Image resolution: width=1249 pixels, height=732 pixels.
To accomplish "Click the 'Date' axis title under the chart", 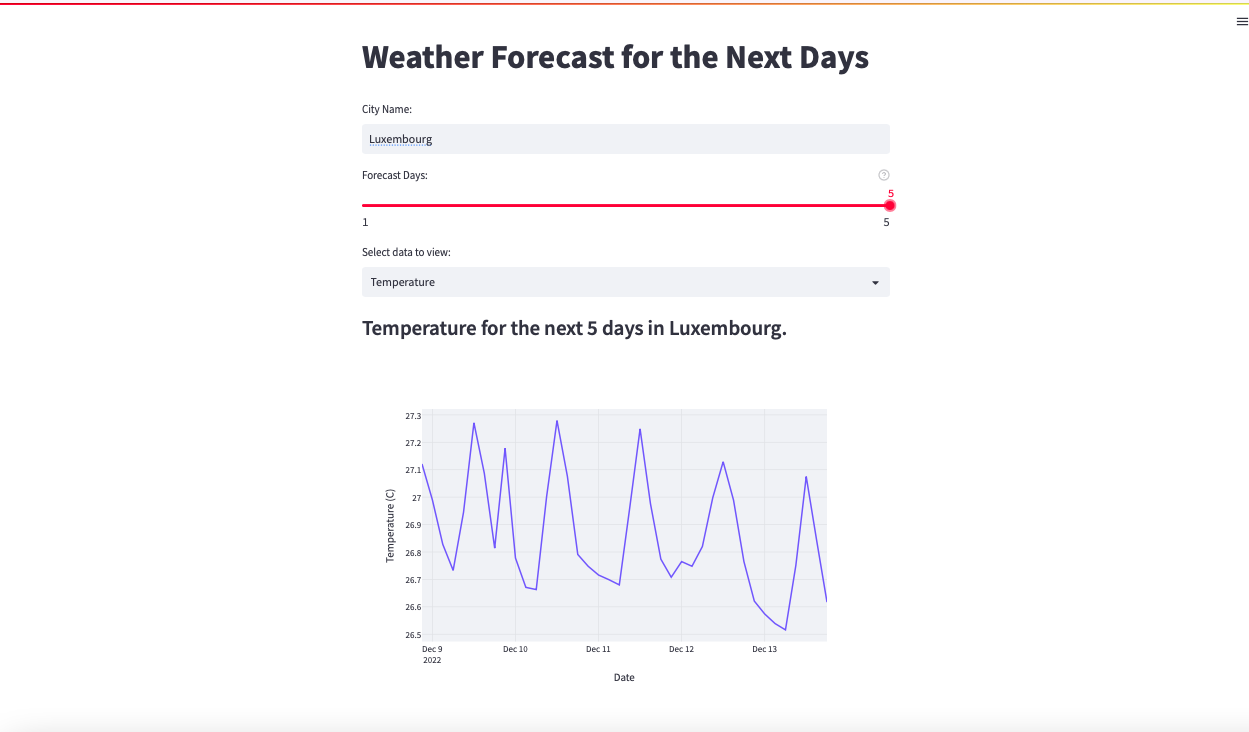I will coord(623,677).
